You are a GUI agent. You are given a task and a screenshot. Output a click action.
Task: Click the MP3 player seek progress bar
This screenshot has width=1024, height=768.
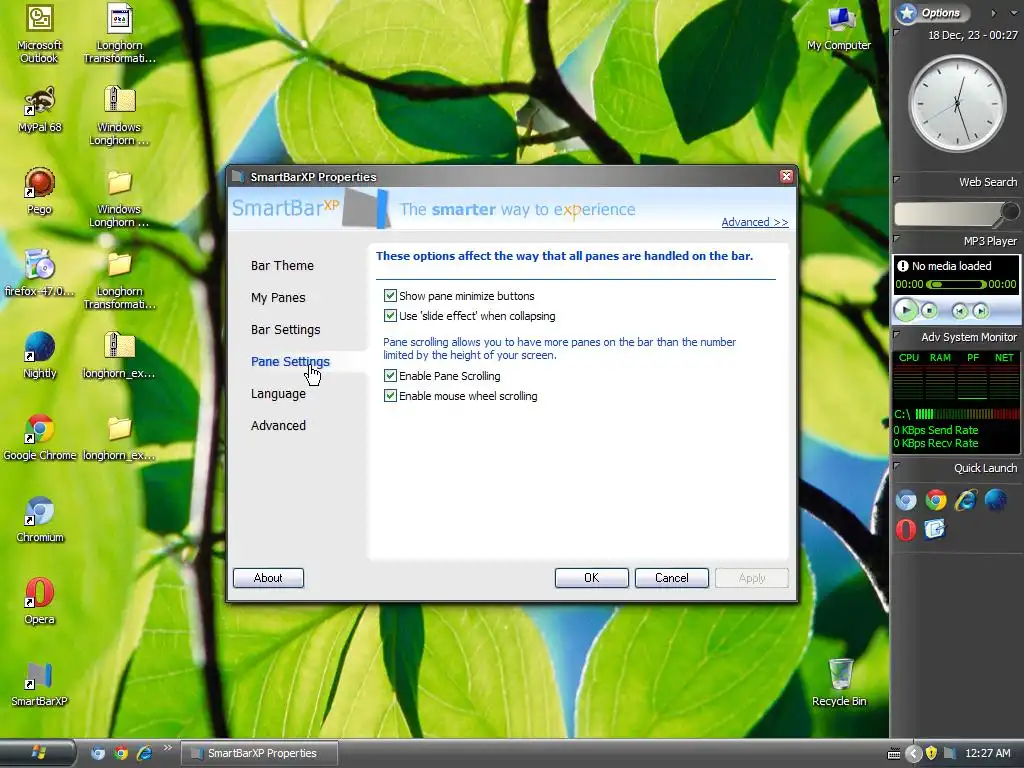pyautogui.click(x=956, y=284)
